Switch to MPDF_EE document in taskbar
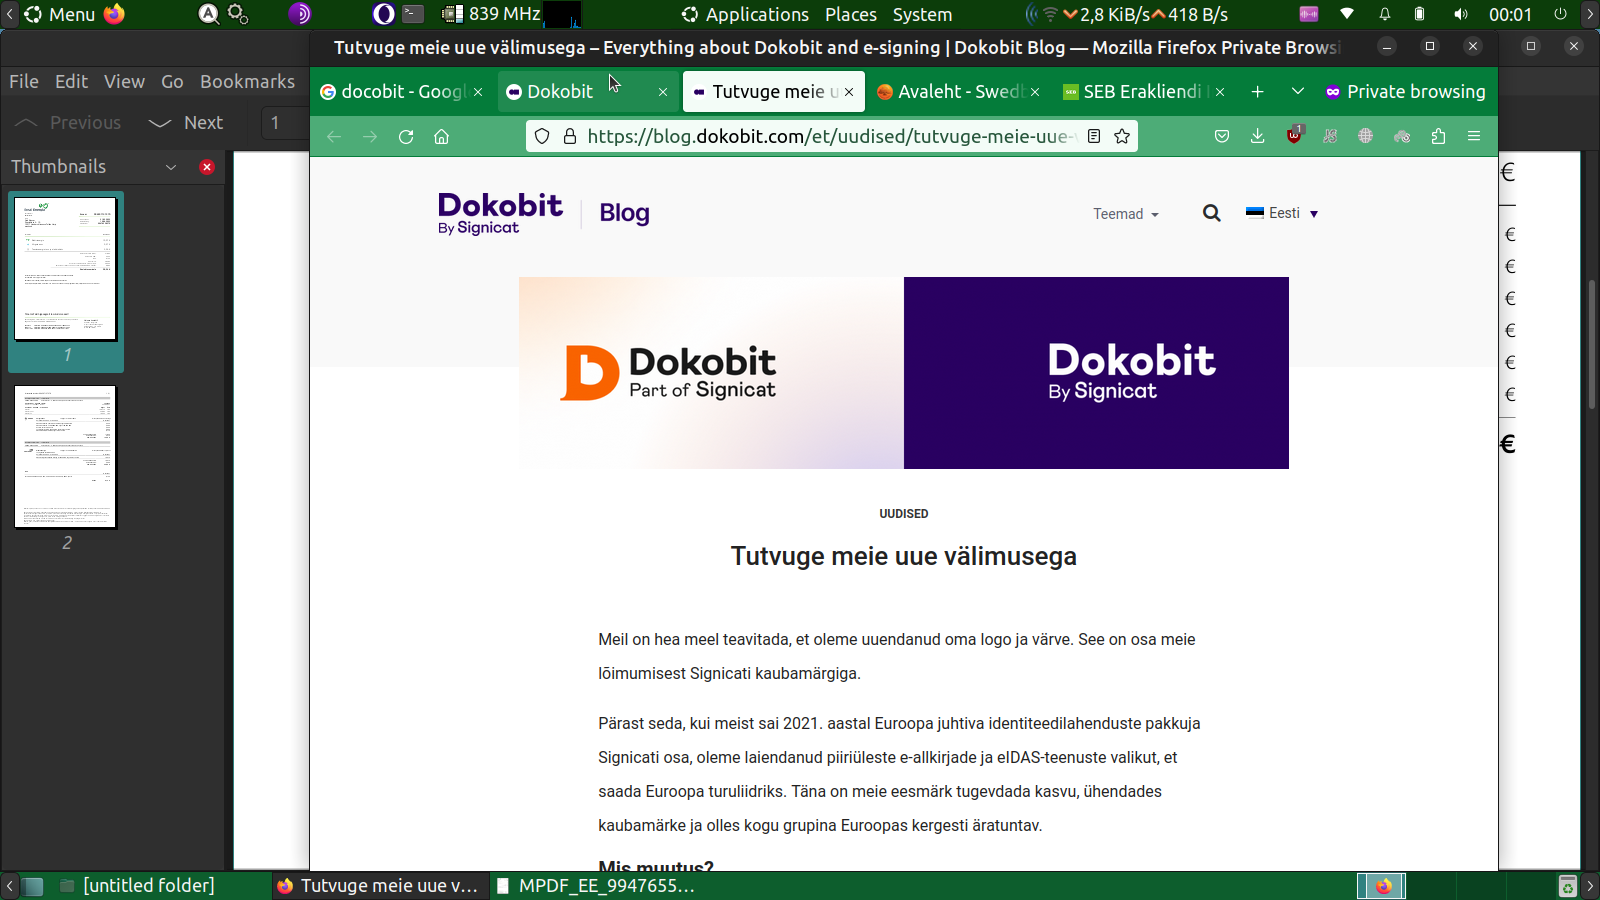 tap(596, 885)
